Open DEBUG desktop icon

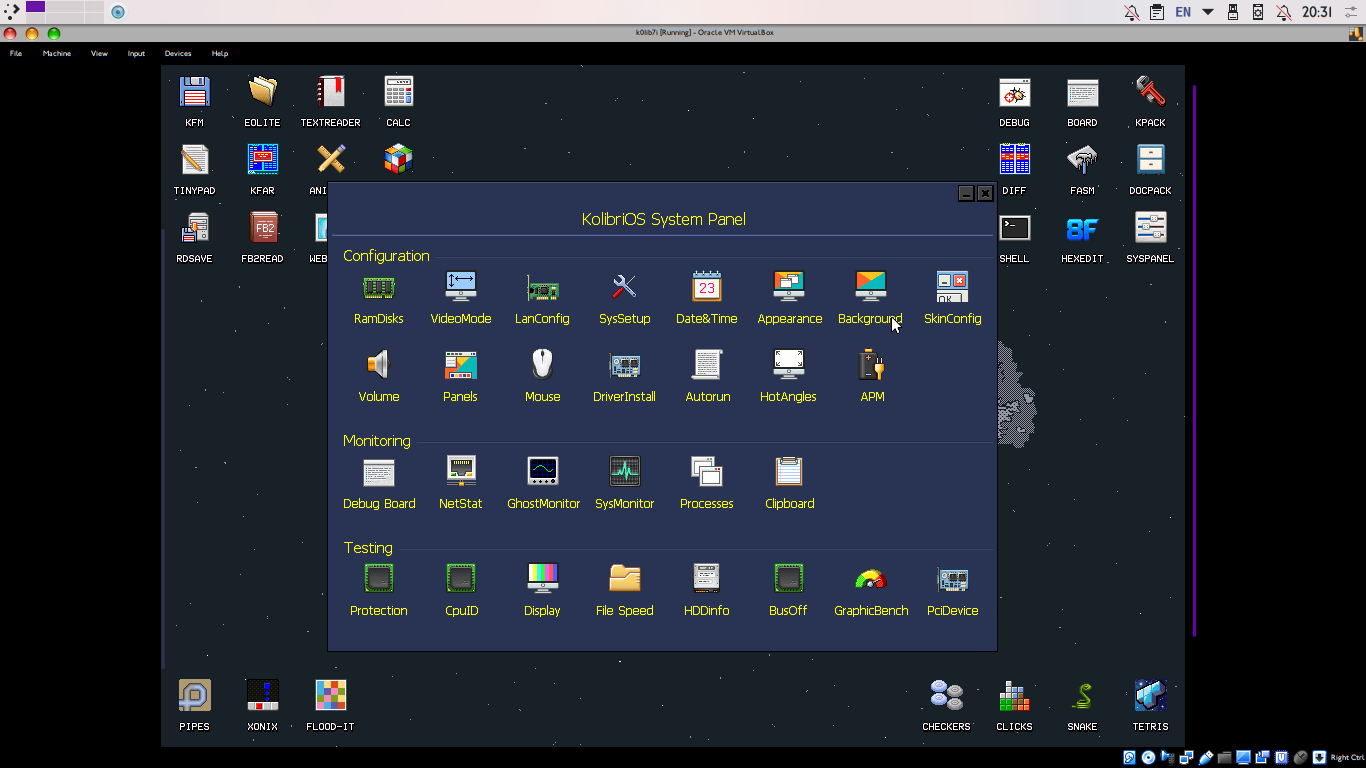click(1014, 92)
